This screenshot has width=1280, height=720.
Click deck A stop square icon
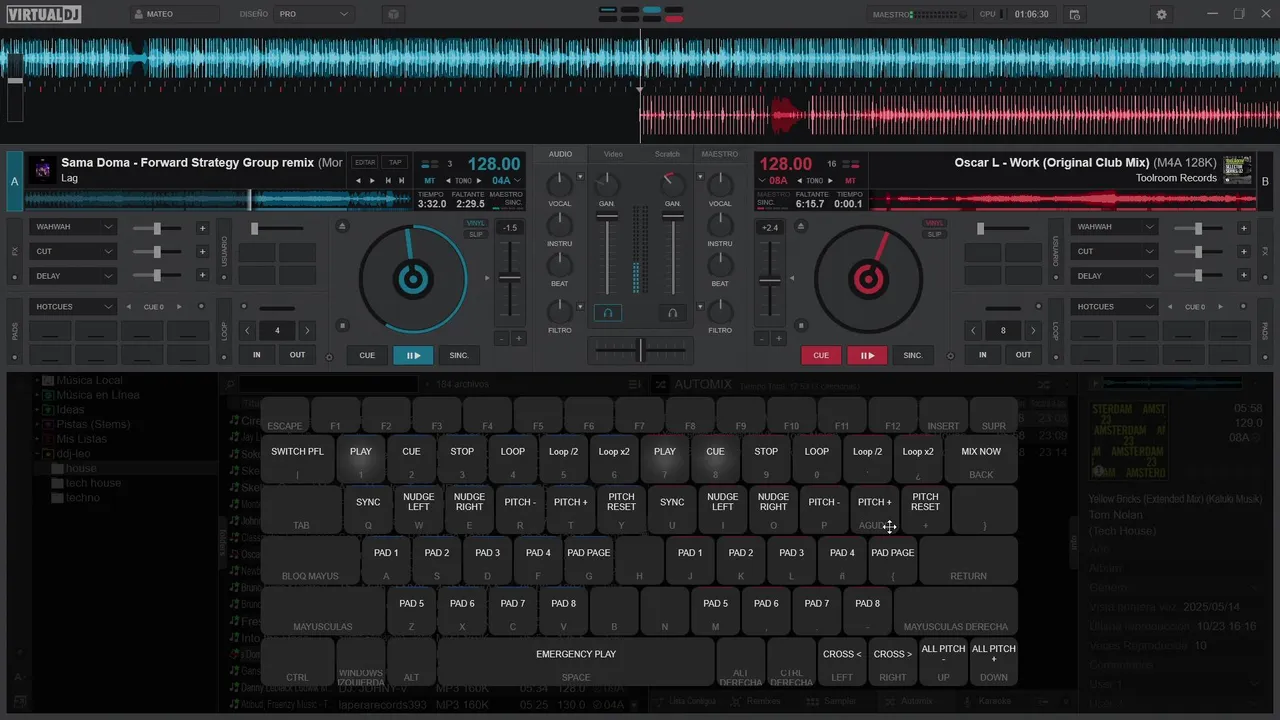(x=342, y=325)
